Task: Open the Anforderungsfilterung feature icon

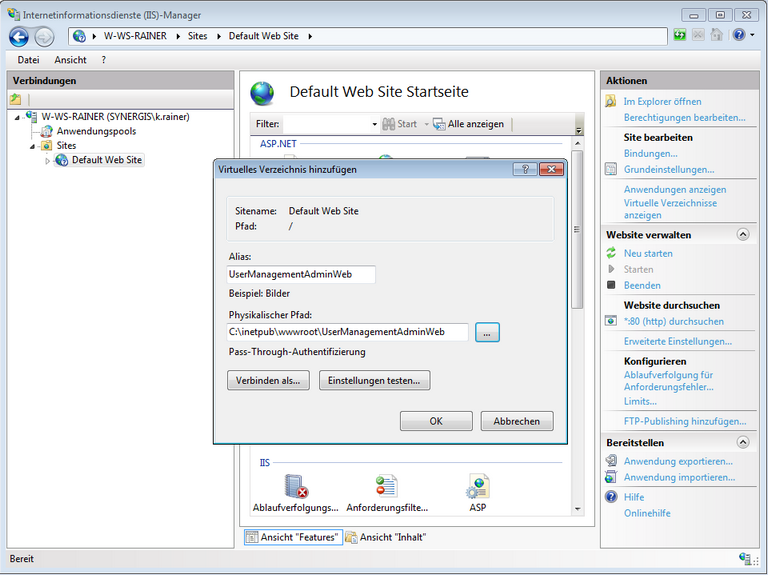Action: click(386, 487)
